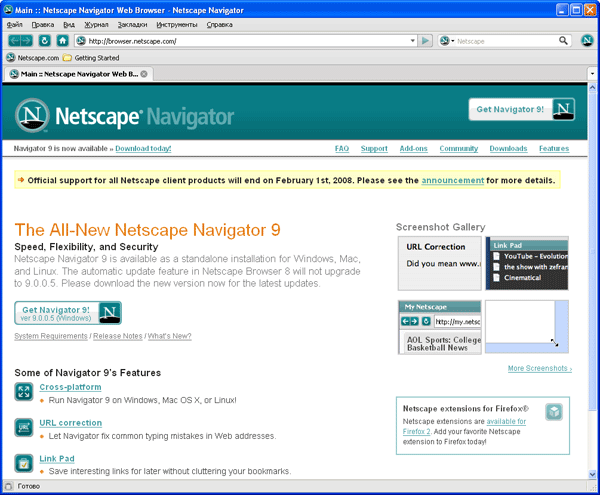This screenshot has height=495, width=600.
Task: Open the FAQ link
Action: (342, 148)
